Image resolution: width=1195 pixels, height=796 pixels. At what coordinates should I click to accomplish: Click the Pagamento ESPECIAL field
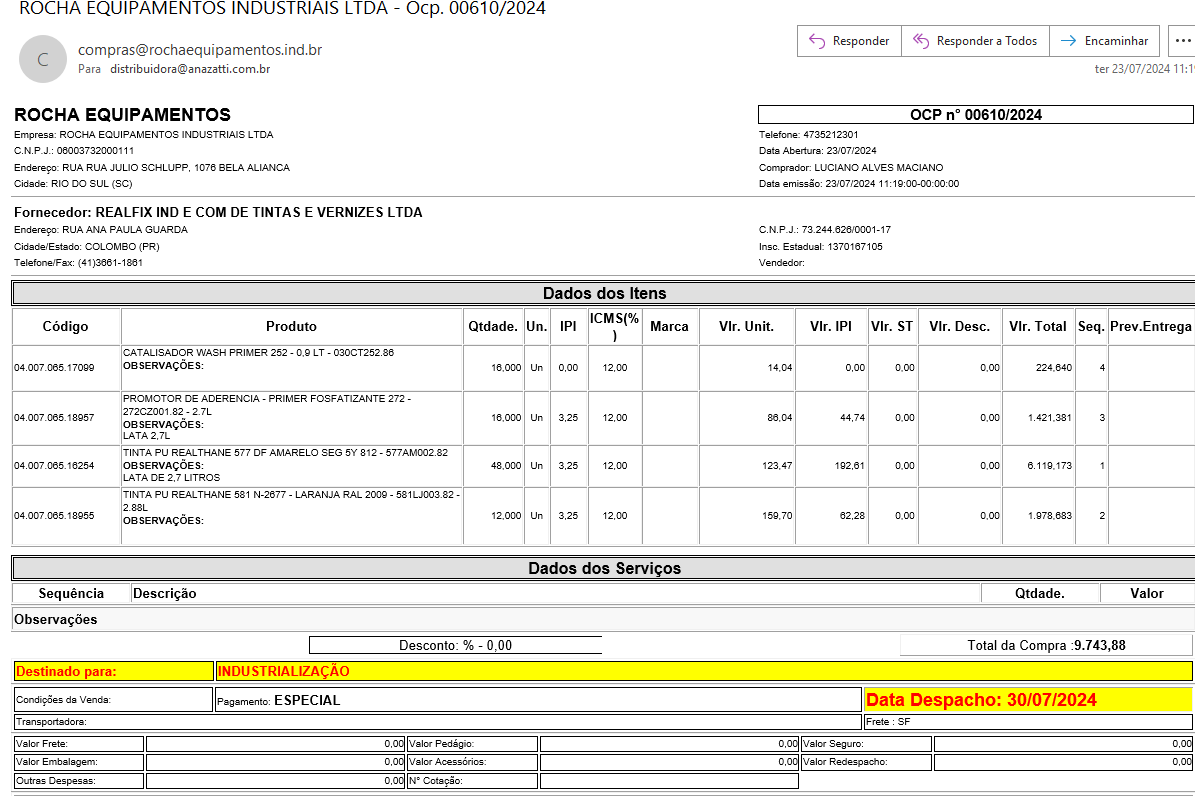click(x=538, y=700)
